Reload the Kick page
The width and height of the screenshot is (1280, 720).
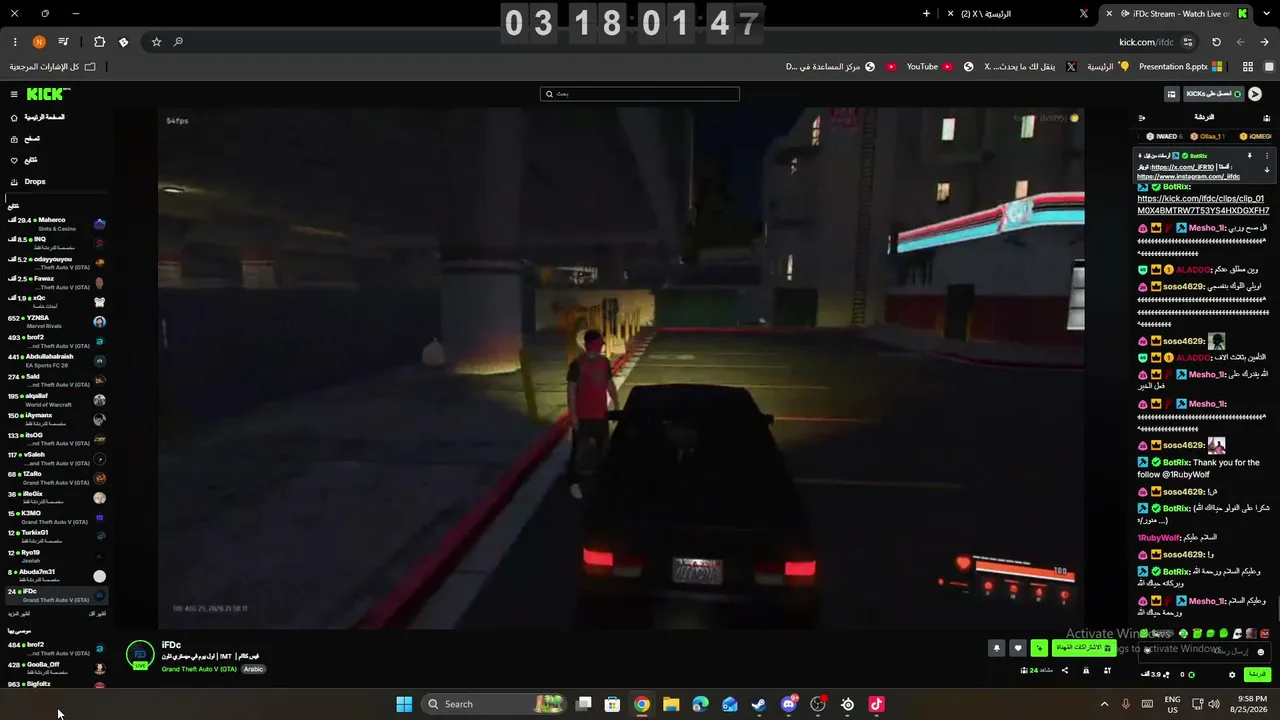pyautogui.click(x=1216, y=42)
